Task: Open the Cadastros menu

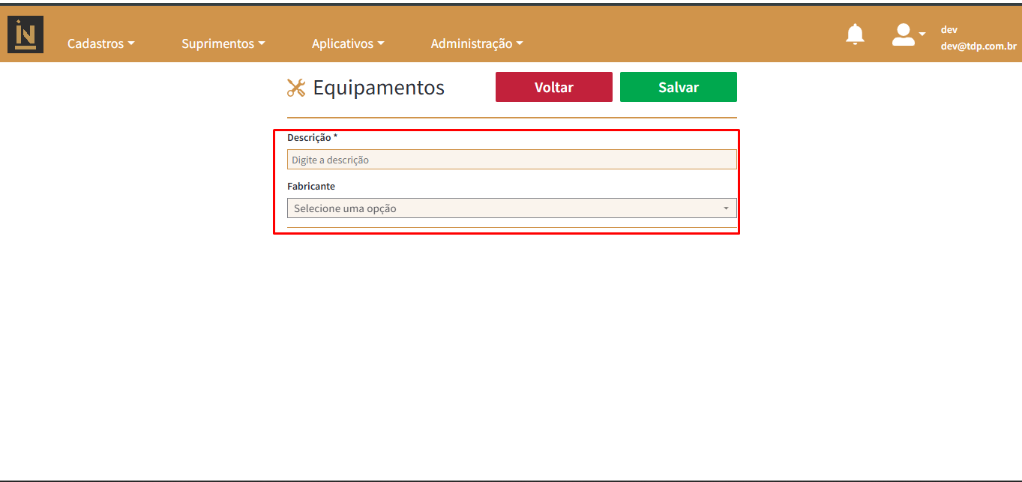Action: [x=101, y=44]
